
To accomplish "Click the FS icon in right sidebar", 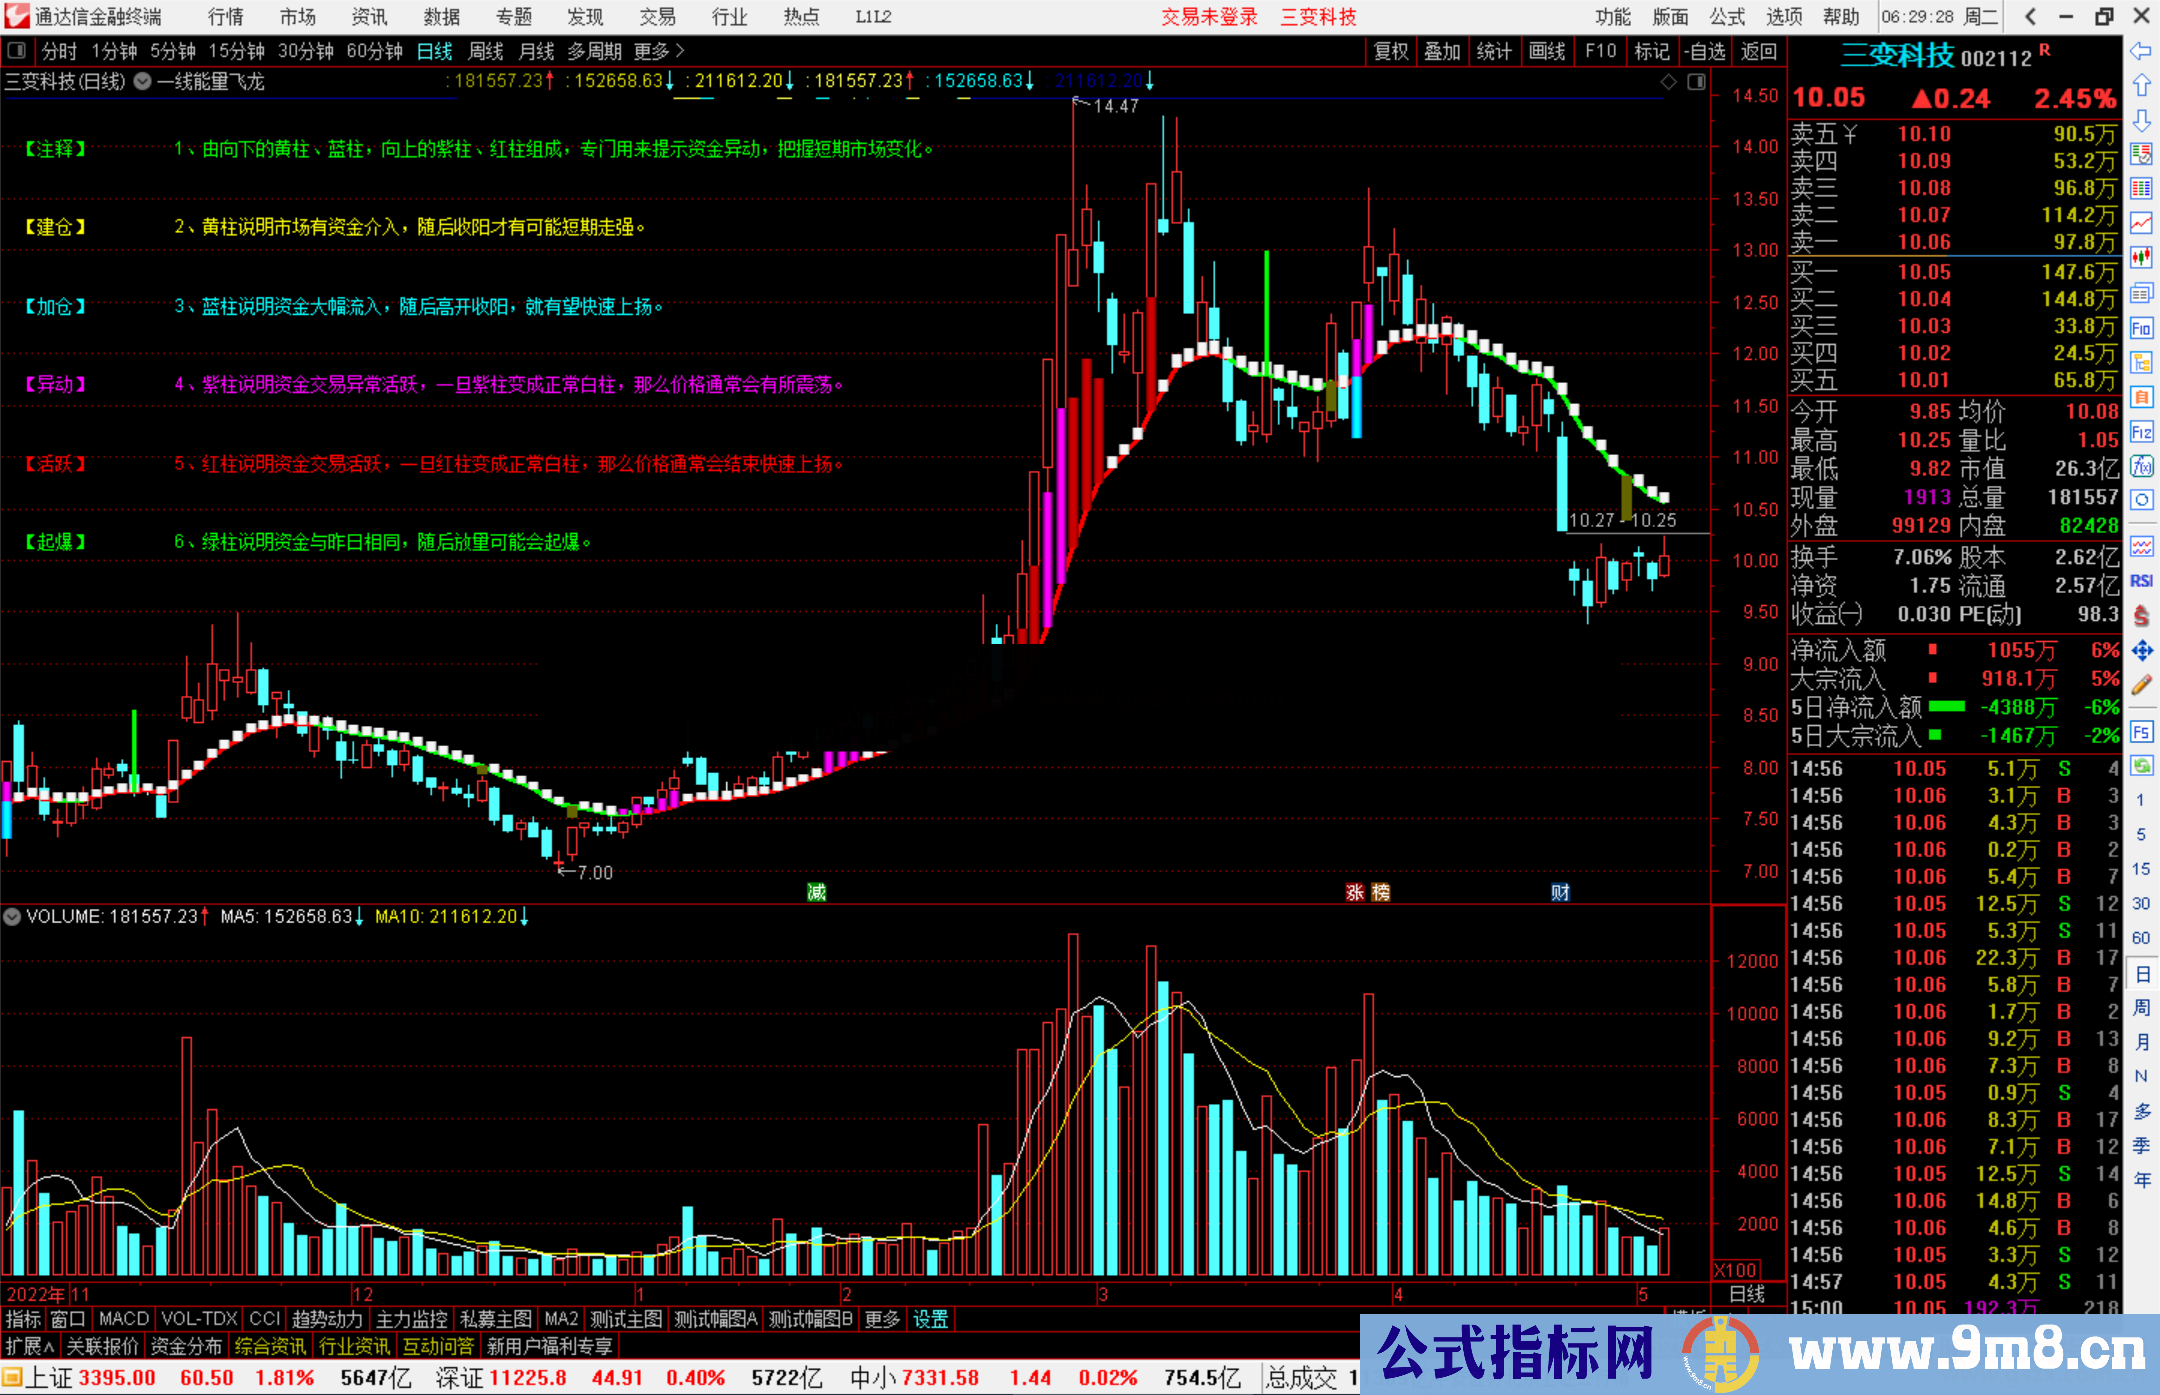I will coord(2141,732).
